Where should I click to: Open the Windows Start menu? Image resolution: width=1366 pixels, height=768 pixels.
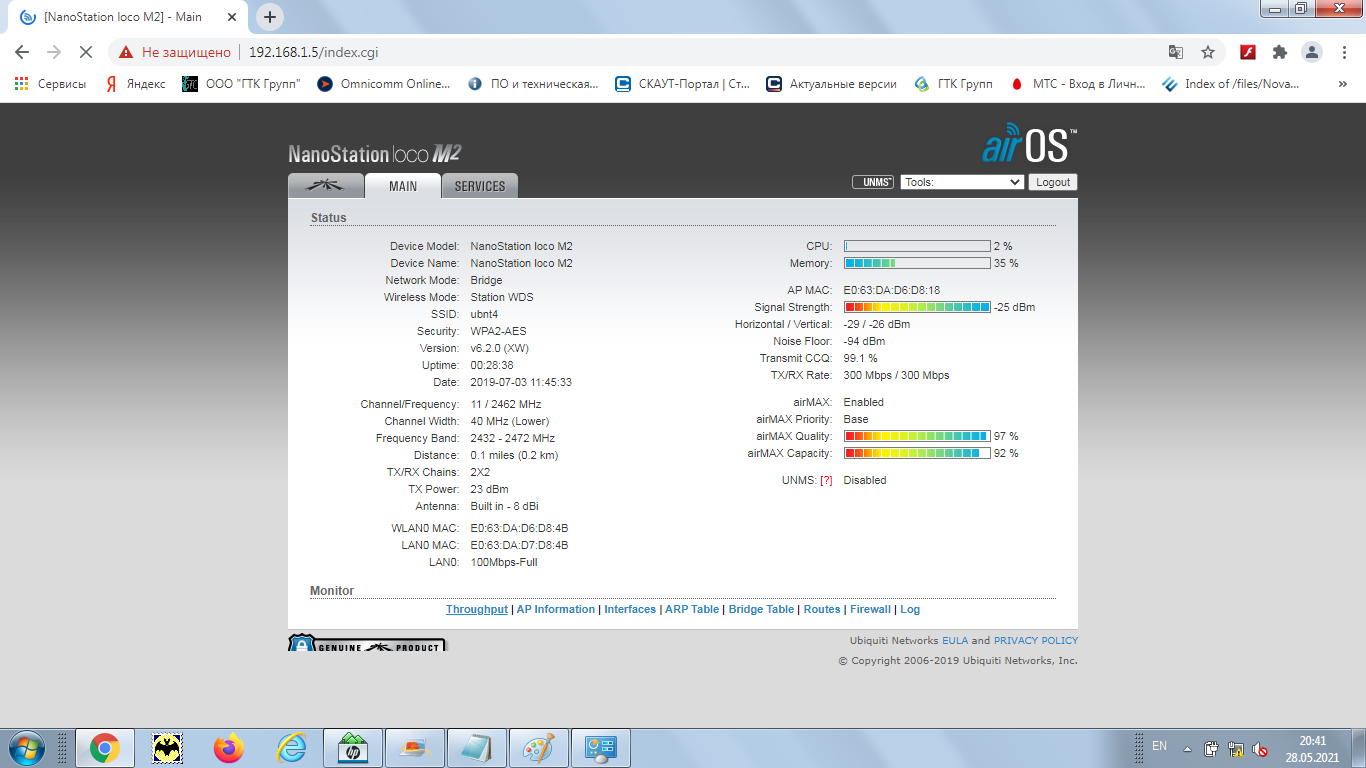[25, 748]
